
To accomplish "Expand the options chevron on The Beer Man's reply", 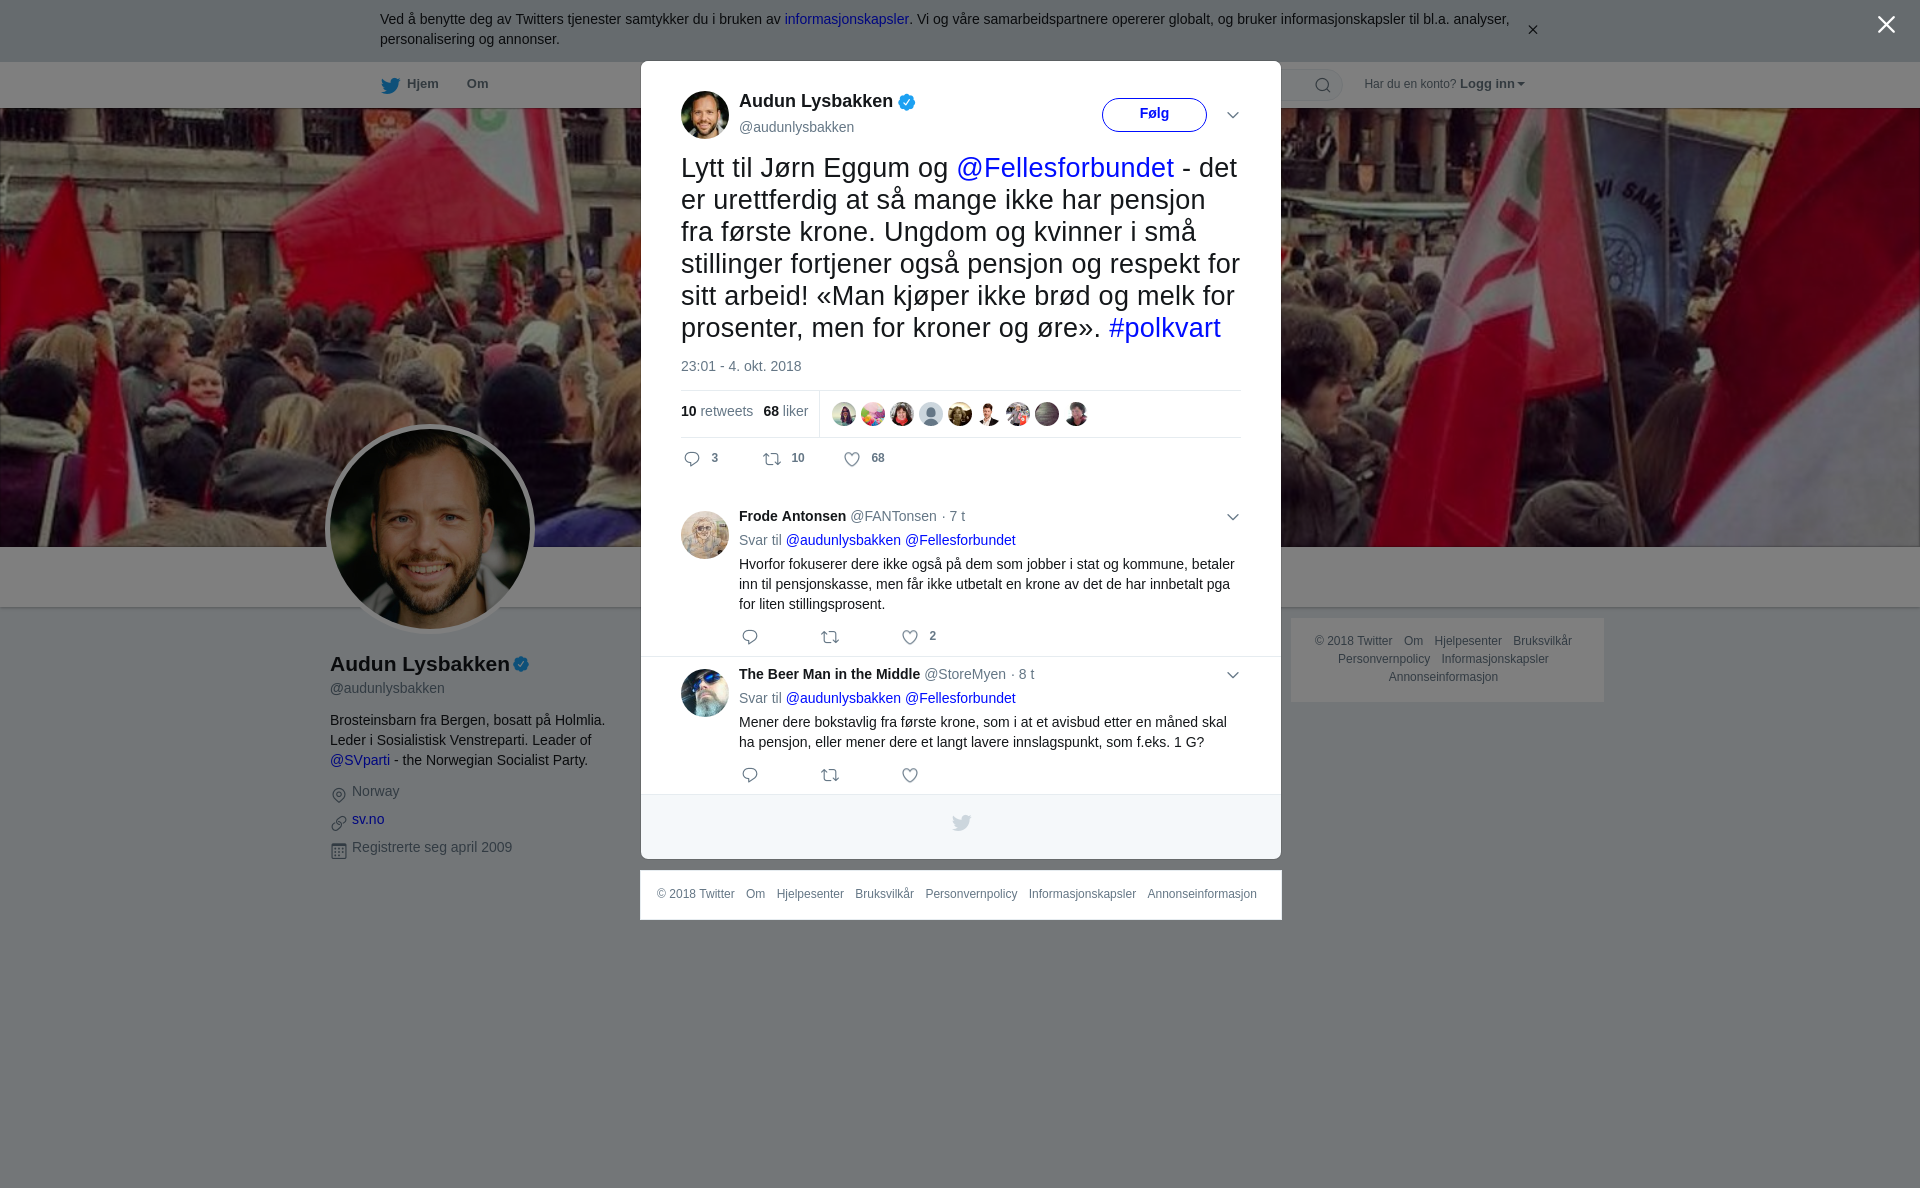I will 1233,675.
